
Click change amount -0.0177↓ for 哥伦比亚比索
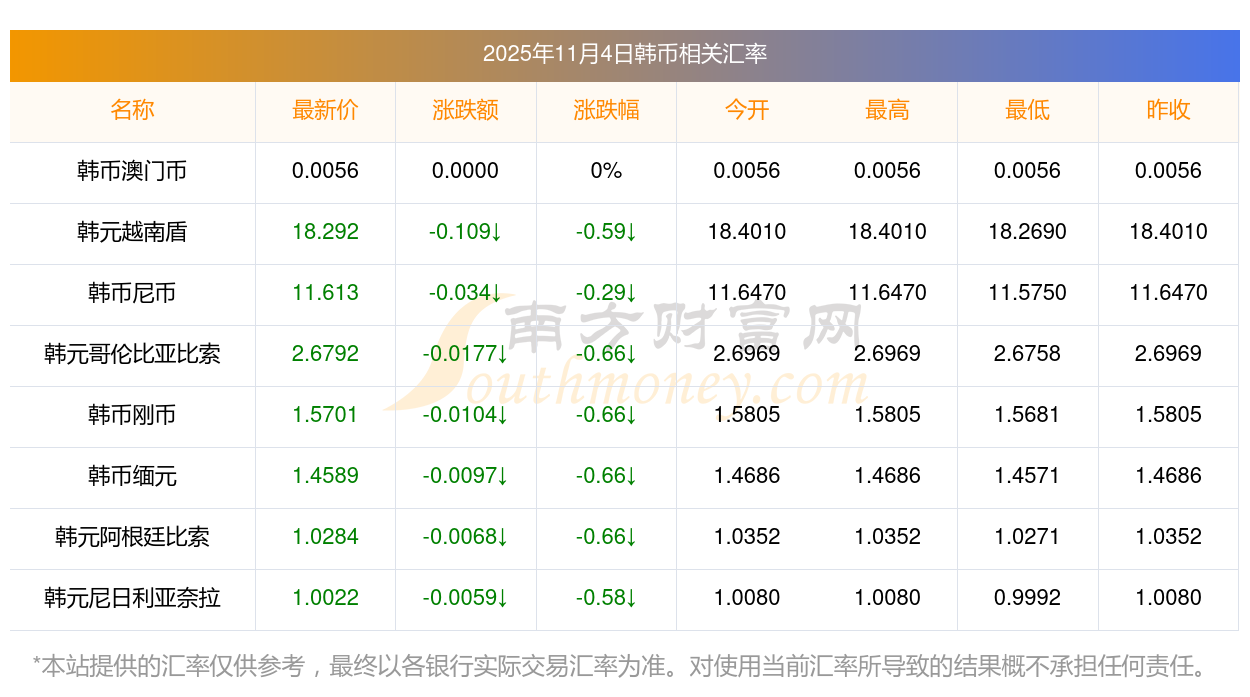pyautogui.click(x=466, y=354)
